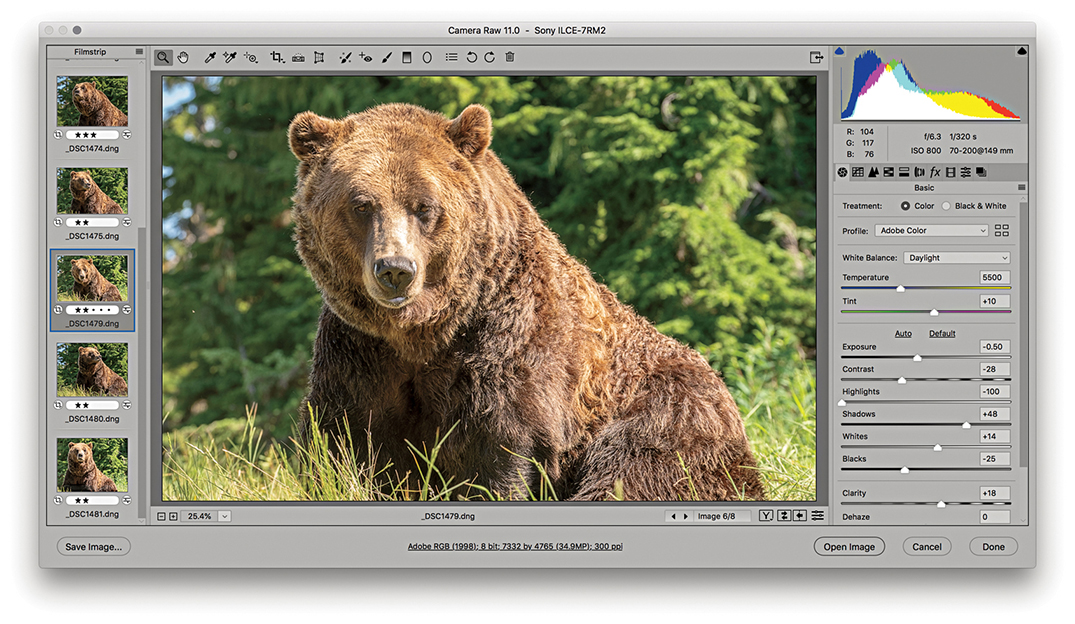The image size is (1075, 624).
Task: Open the Profile dropdown showing Adobe Color
Action: tap(931, 231)
